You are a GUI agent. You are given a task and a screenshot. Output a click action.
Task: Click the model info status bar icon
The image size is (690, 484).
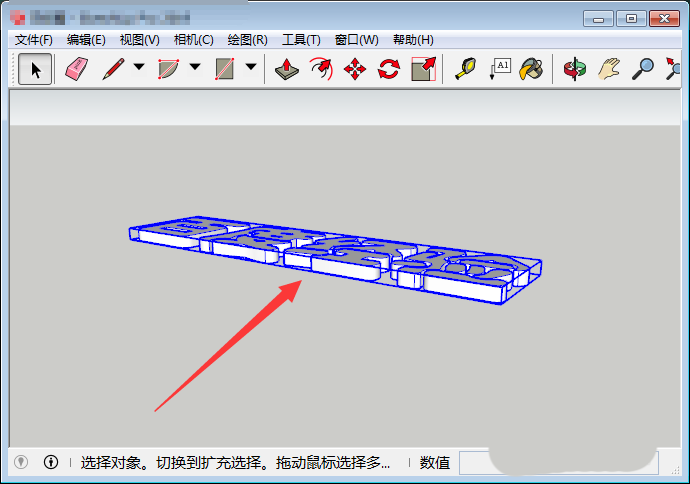(51, 462)
